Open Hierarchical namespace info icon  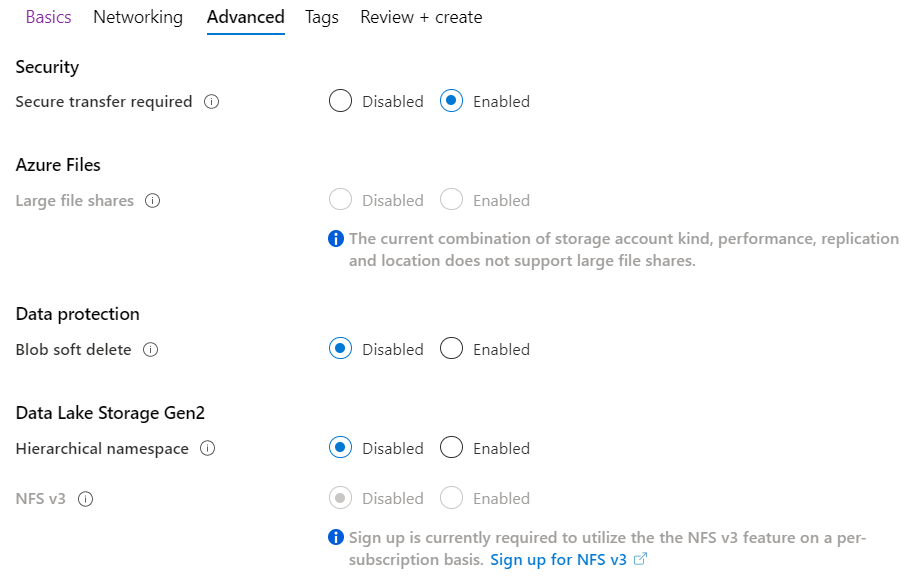click(x=207, y=448)
